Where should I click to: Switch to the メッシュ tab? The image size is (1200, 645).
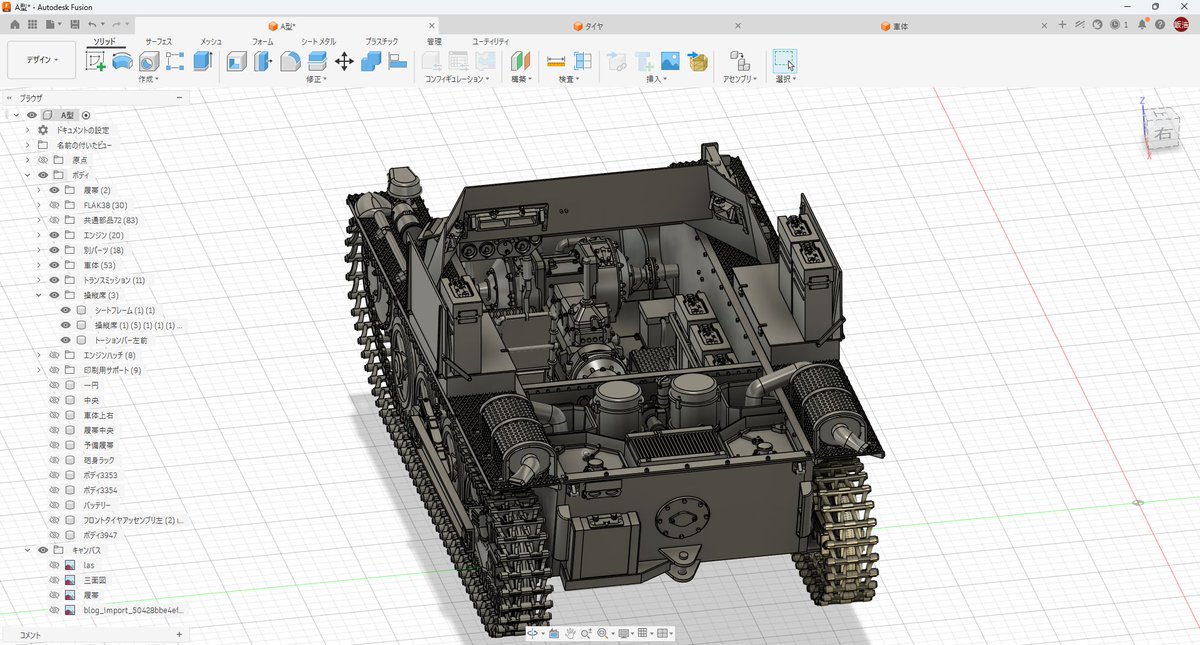[x=211, y=41]
